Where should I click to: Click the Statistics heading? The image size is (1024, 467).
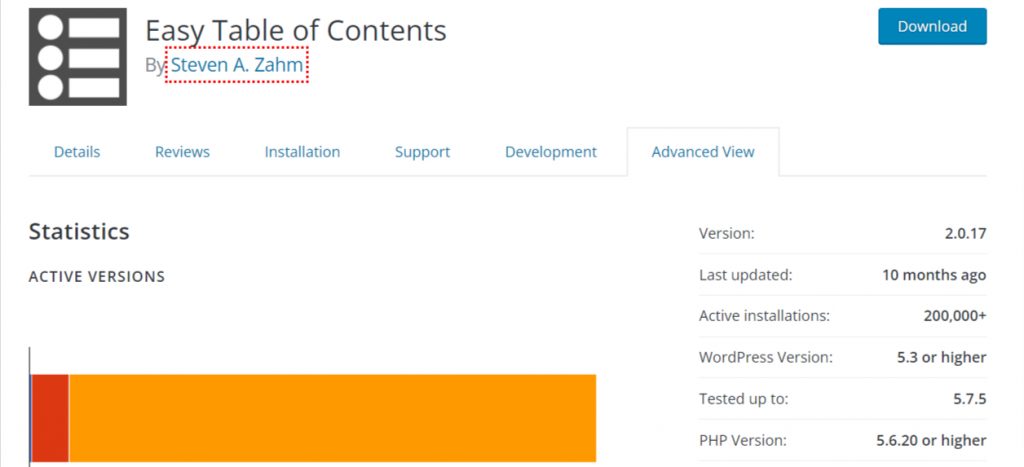point(79,232)
